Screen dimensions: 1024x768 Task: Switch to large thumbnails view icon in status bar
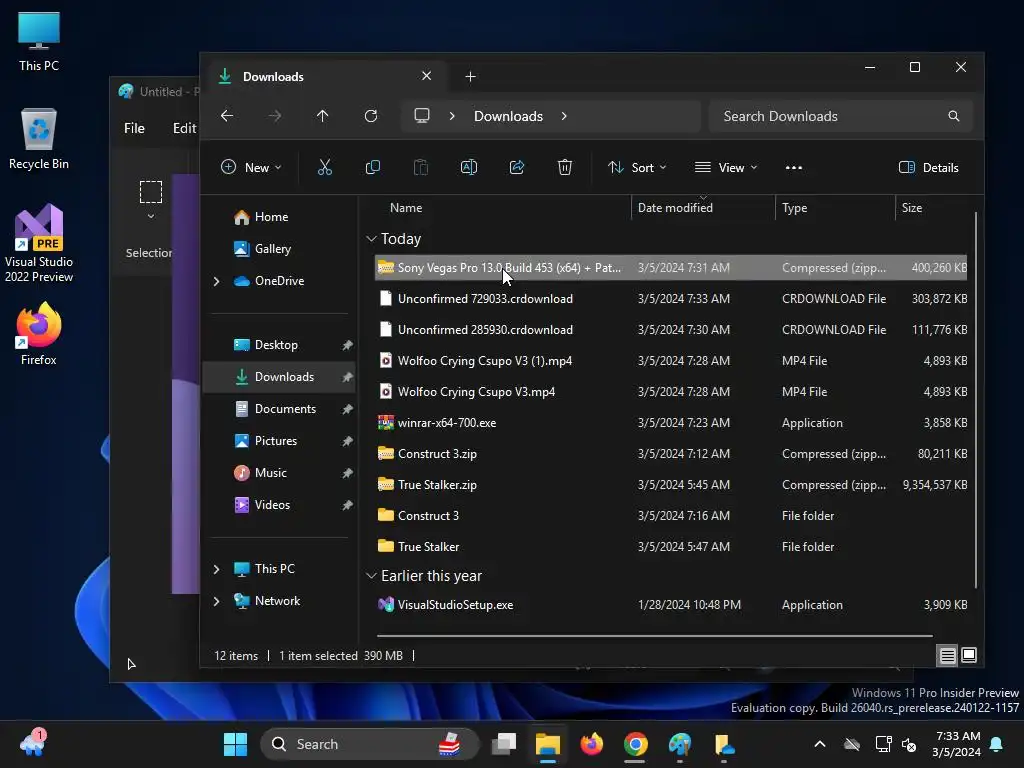[x=969, y=655]
